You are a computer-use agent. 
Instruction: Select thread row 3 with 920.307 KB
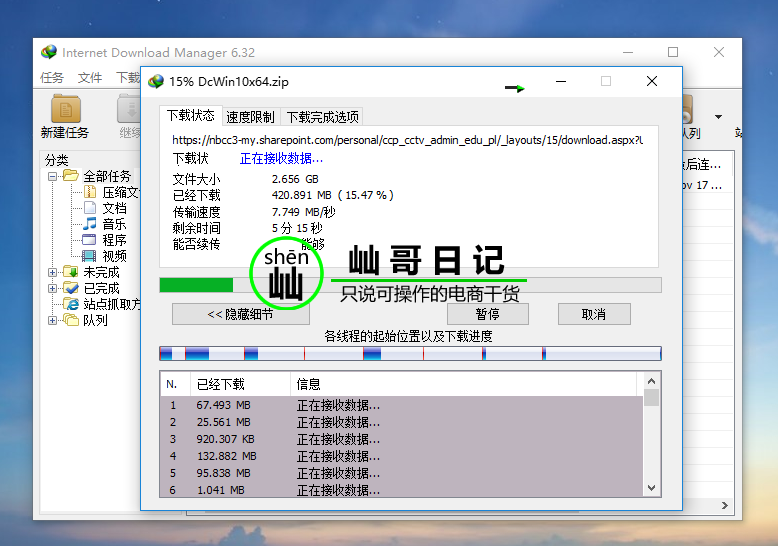pyautogui.click(x=402, y=439)
